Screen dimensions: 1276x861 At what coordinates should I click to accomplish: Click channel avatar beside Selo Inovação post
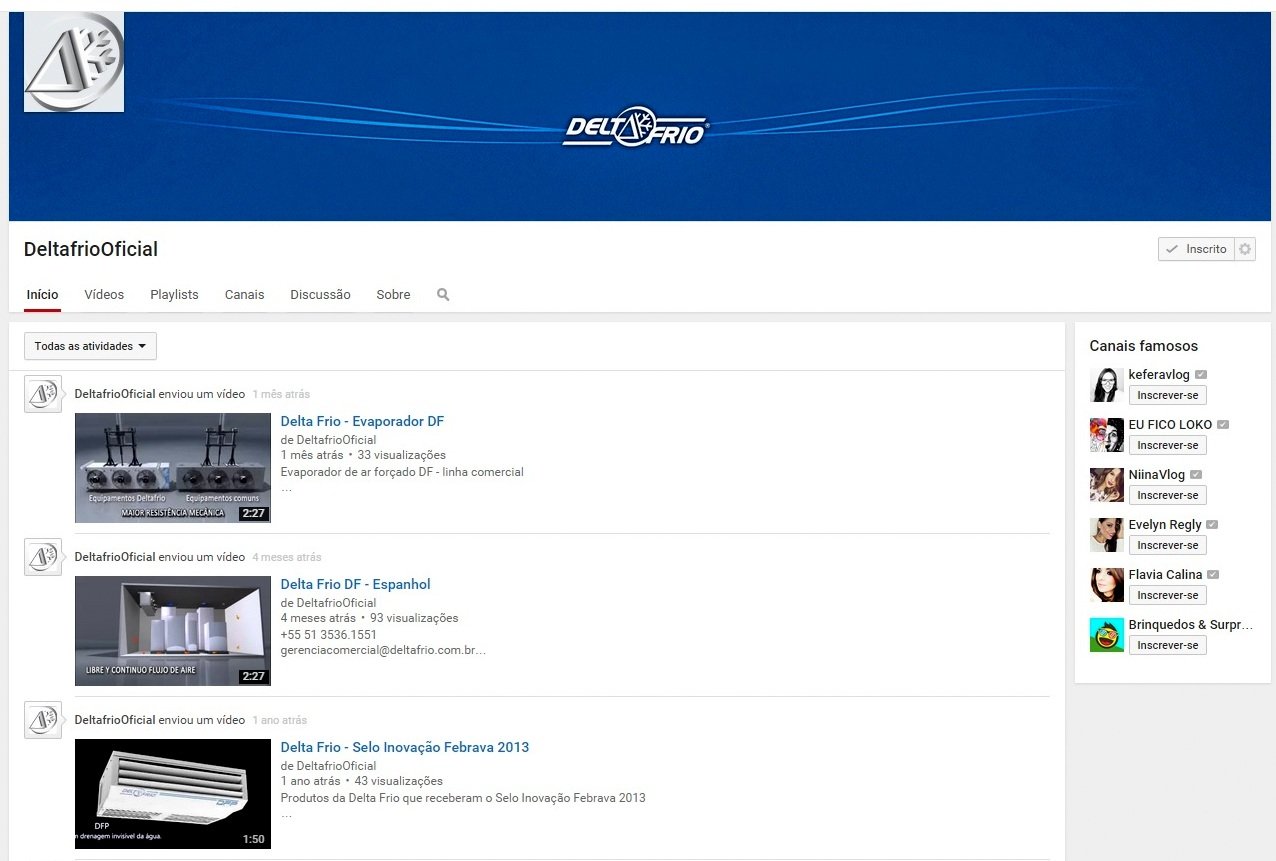coord(43,720)
